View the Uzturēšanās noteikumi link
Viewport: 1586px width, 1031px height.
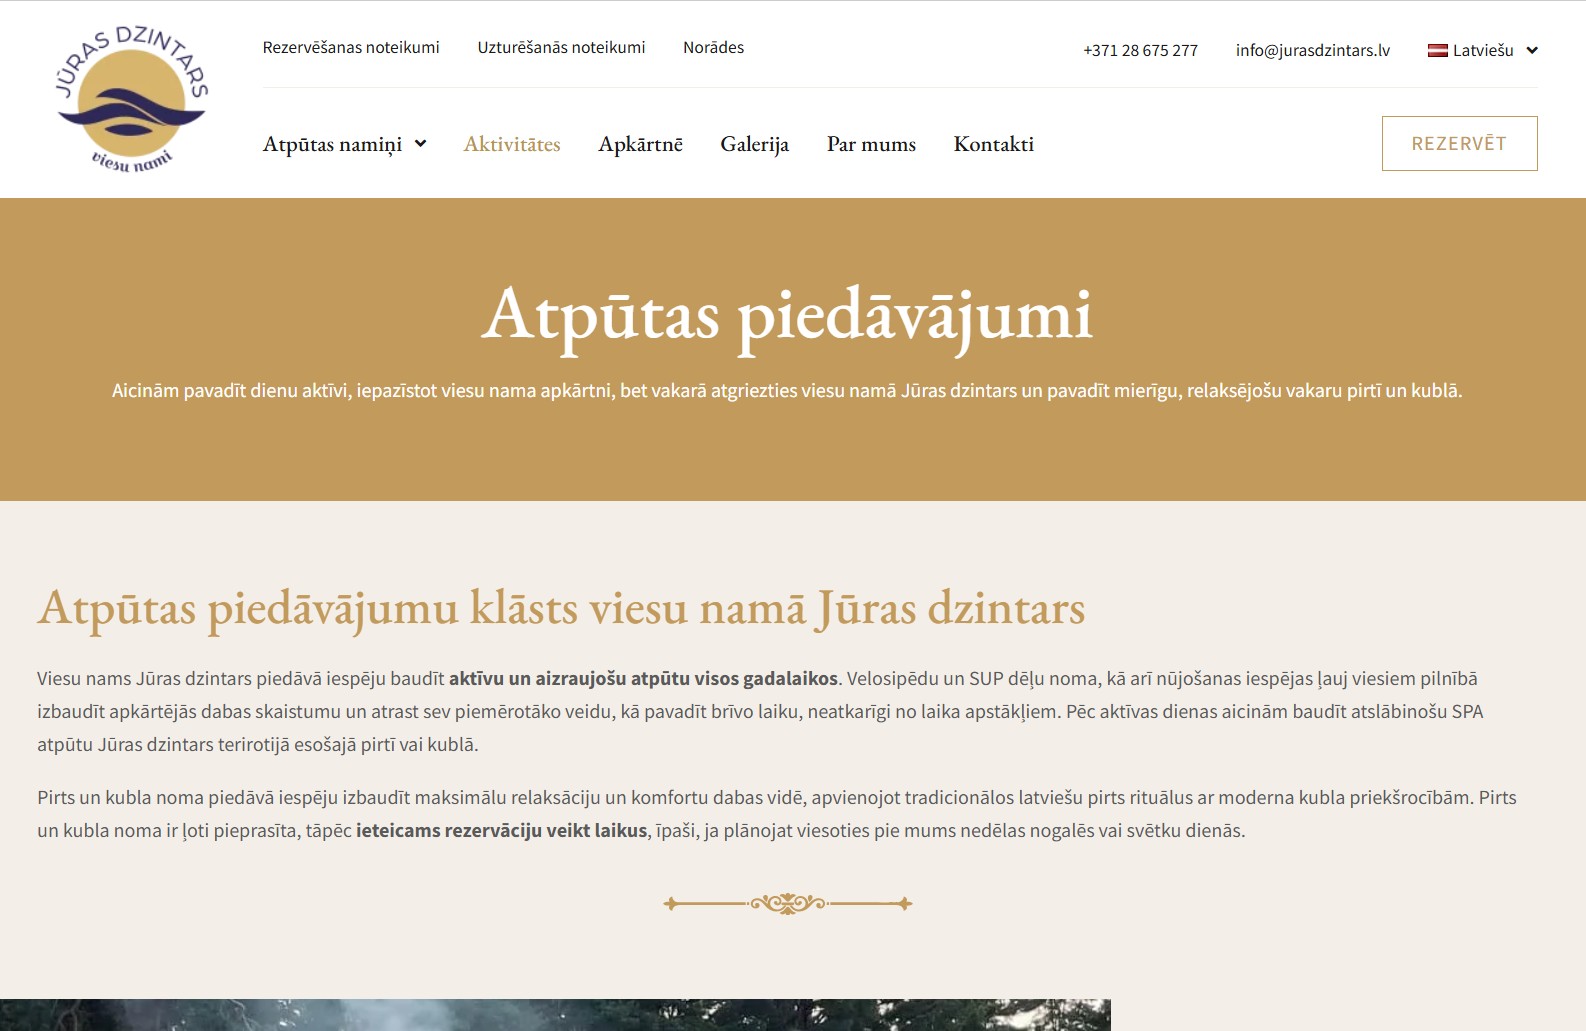(x=561, y=48)
